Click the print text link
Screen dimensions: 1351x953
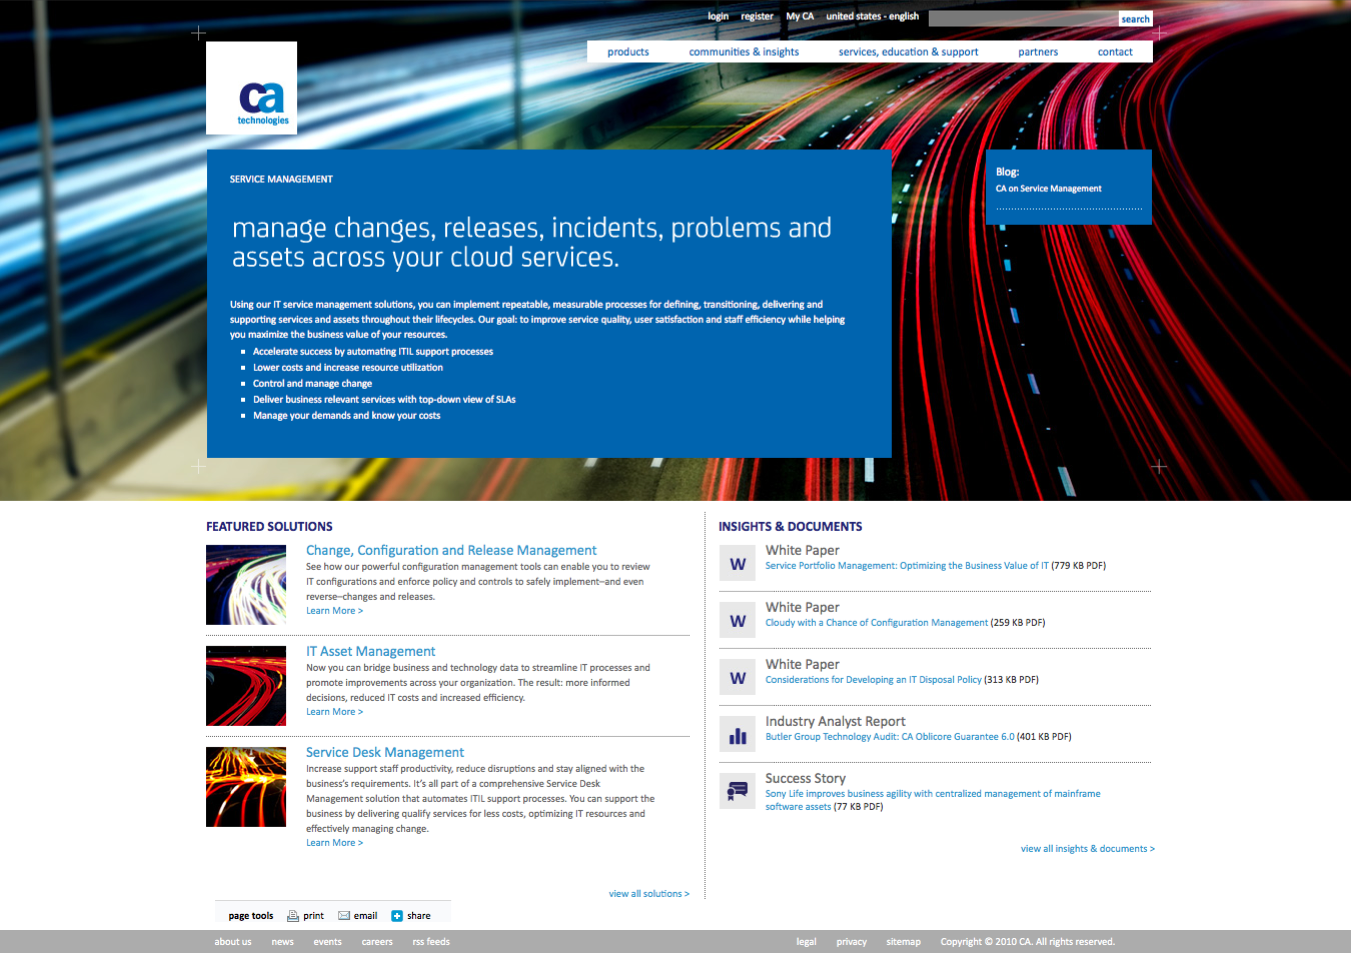pos(313,916)
